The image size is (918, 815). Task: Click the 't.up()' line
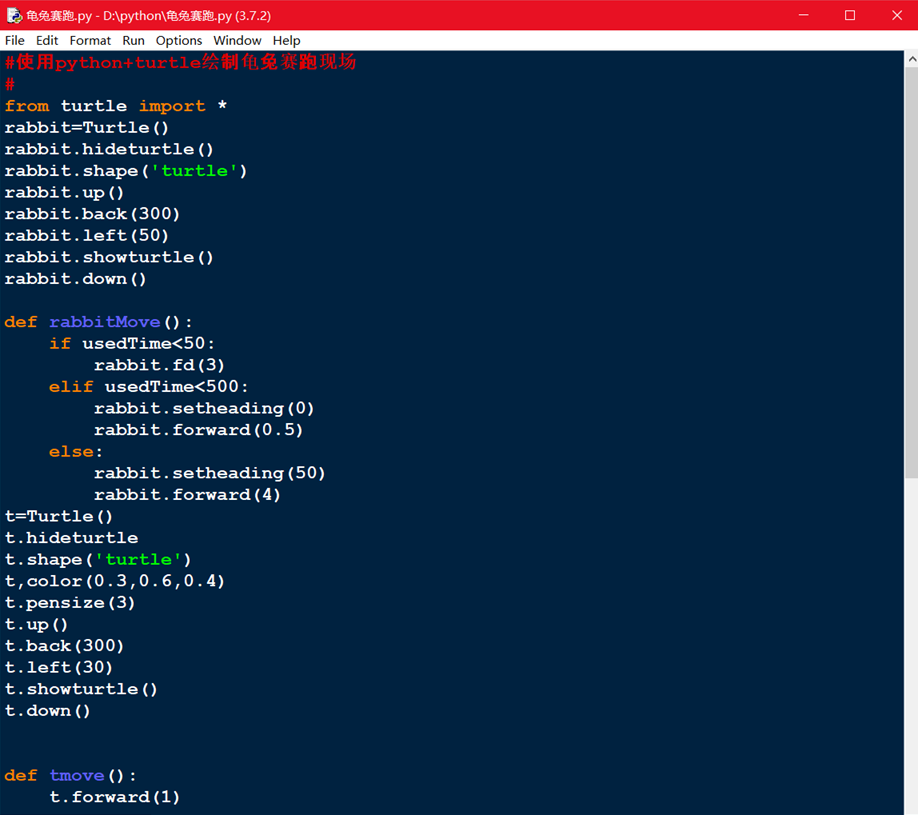click(36, 625)
